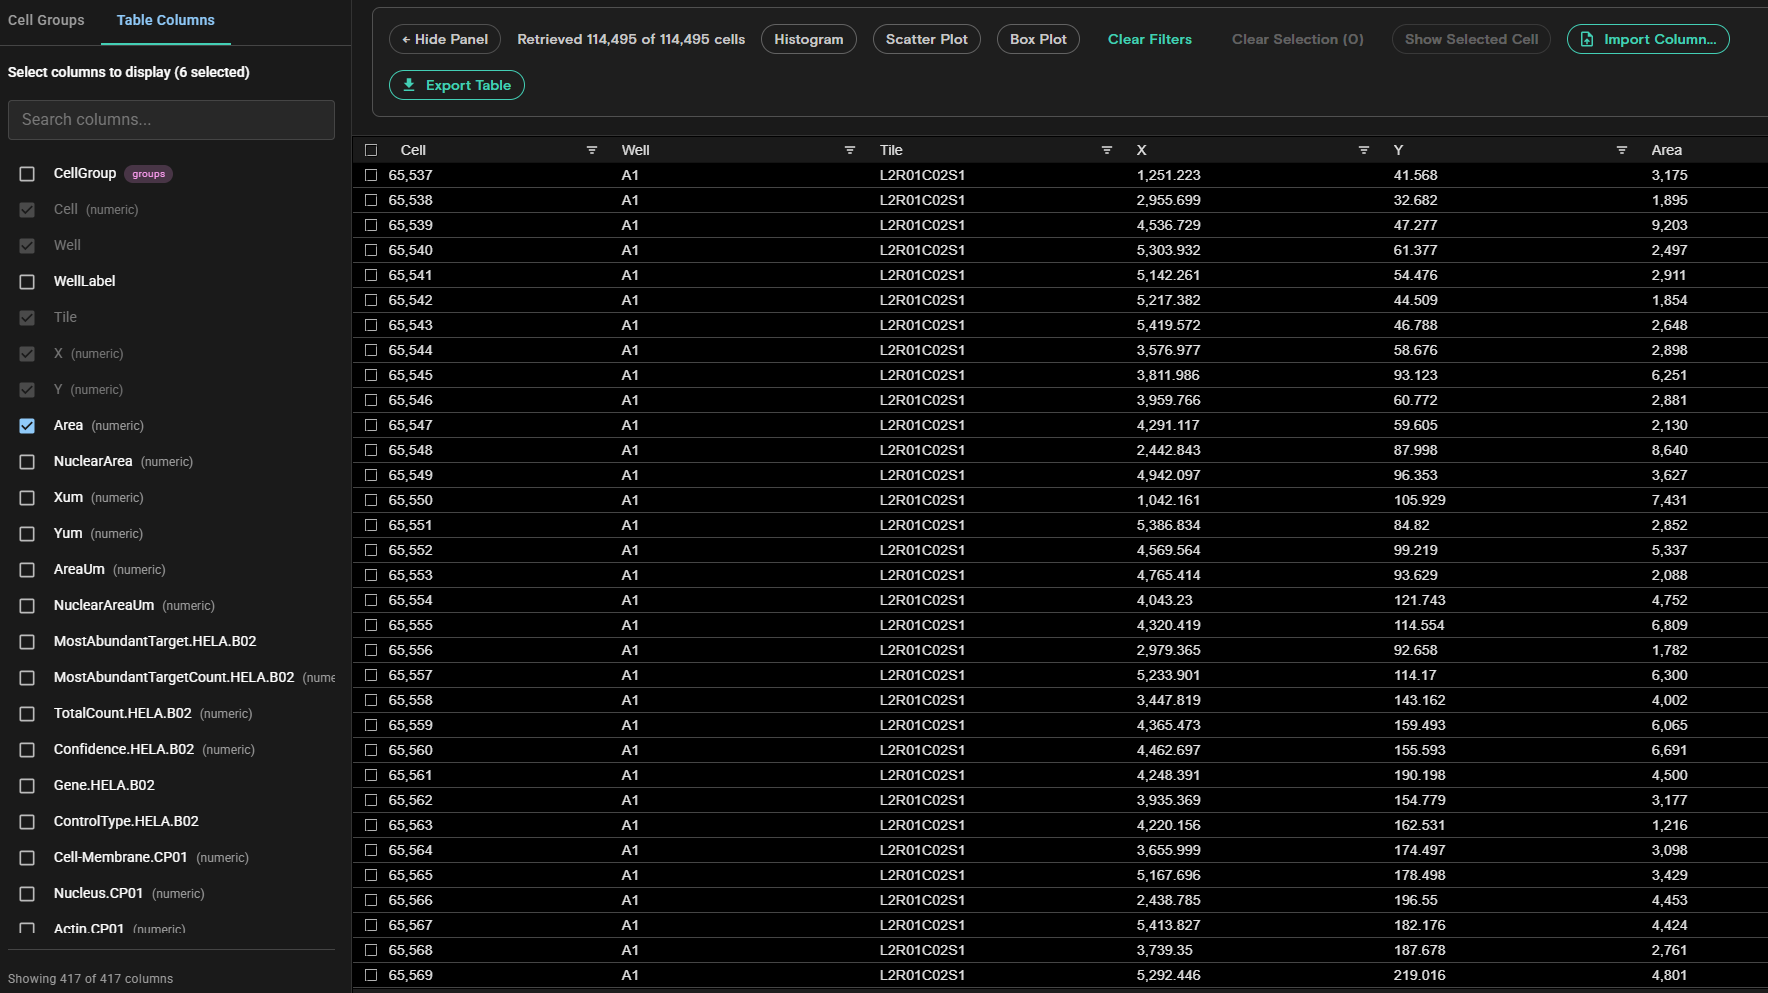Click the Import Column file icon
This screenshot has height=993, width=1768.
pyautogui.click(x=1587, y=39)
